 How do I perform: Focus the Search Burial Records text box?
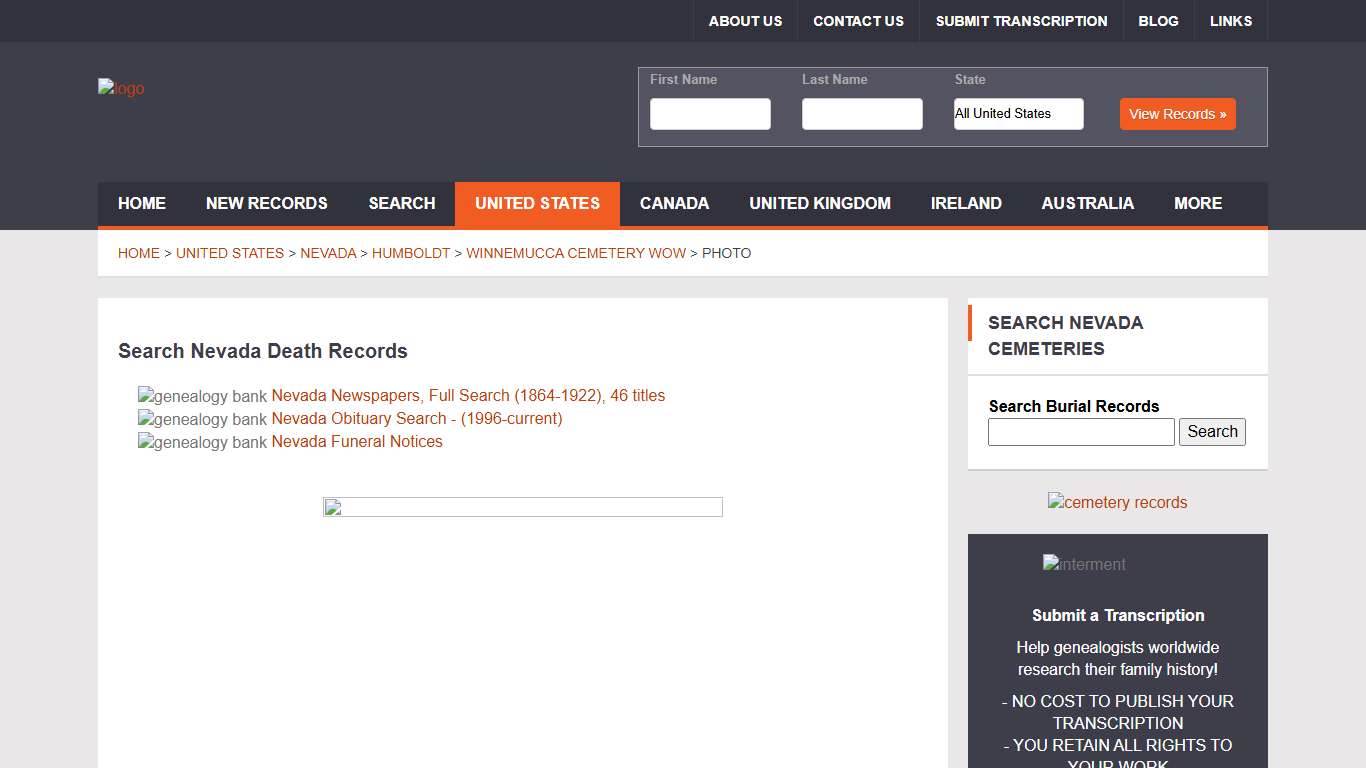point(1081,432)
